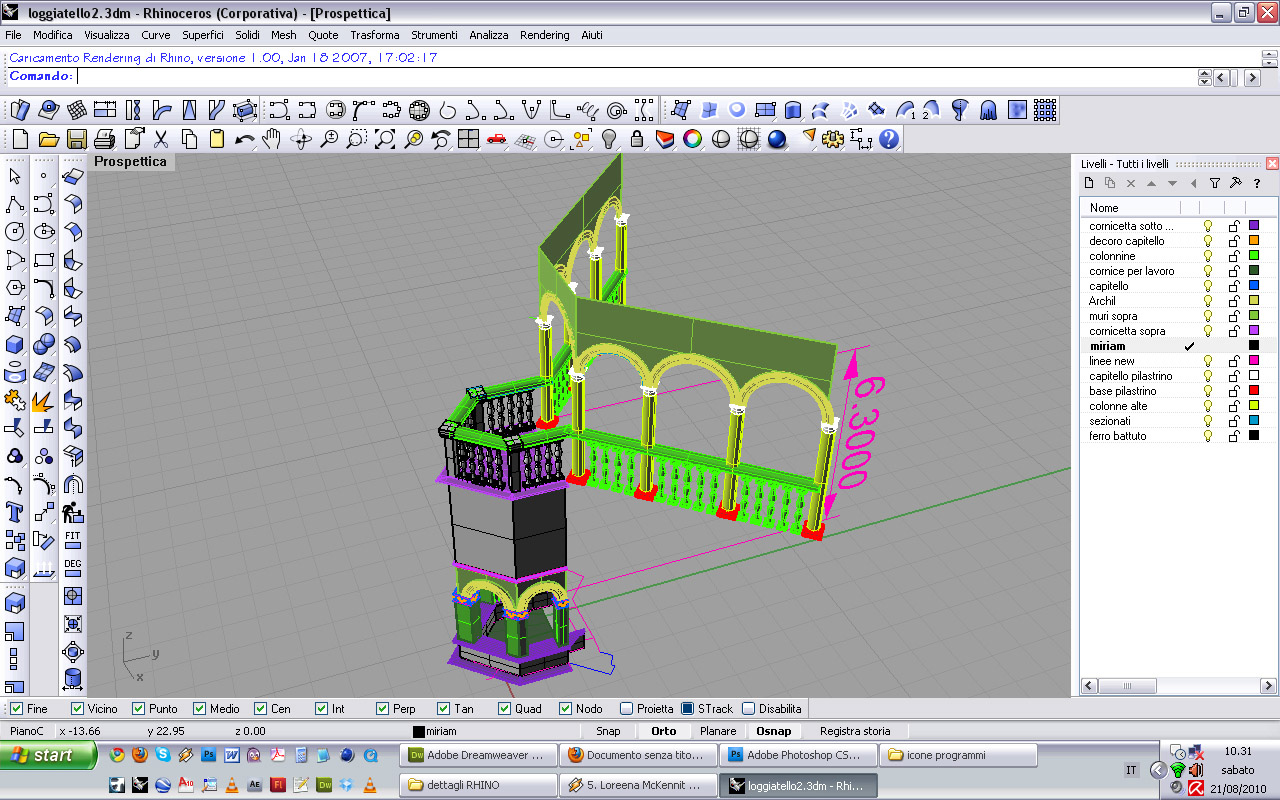Image resolution: width=1280 pixels, height=800 pixels.
Task: Click the New file icon
Action: pyautogui.click(x=20, y=139)
